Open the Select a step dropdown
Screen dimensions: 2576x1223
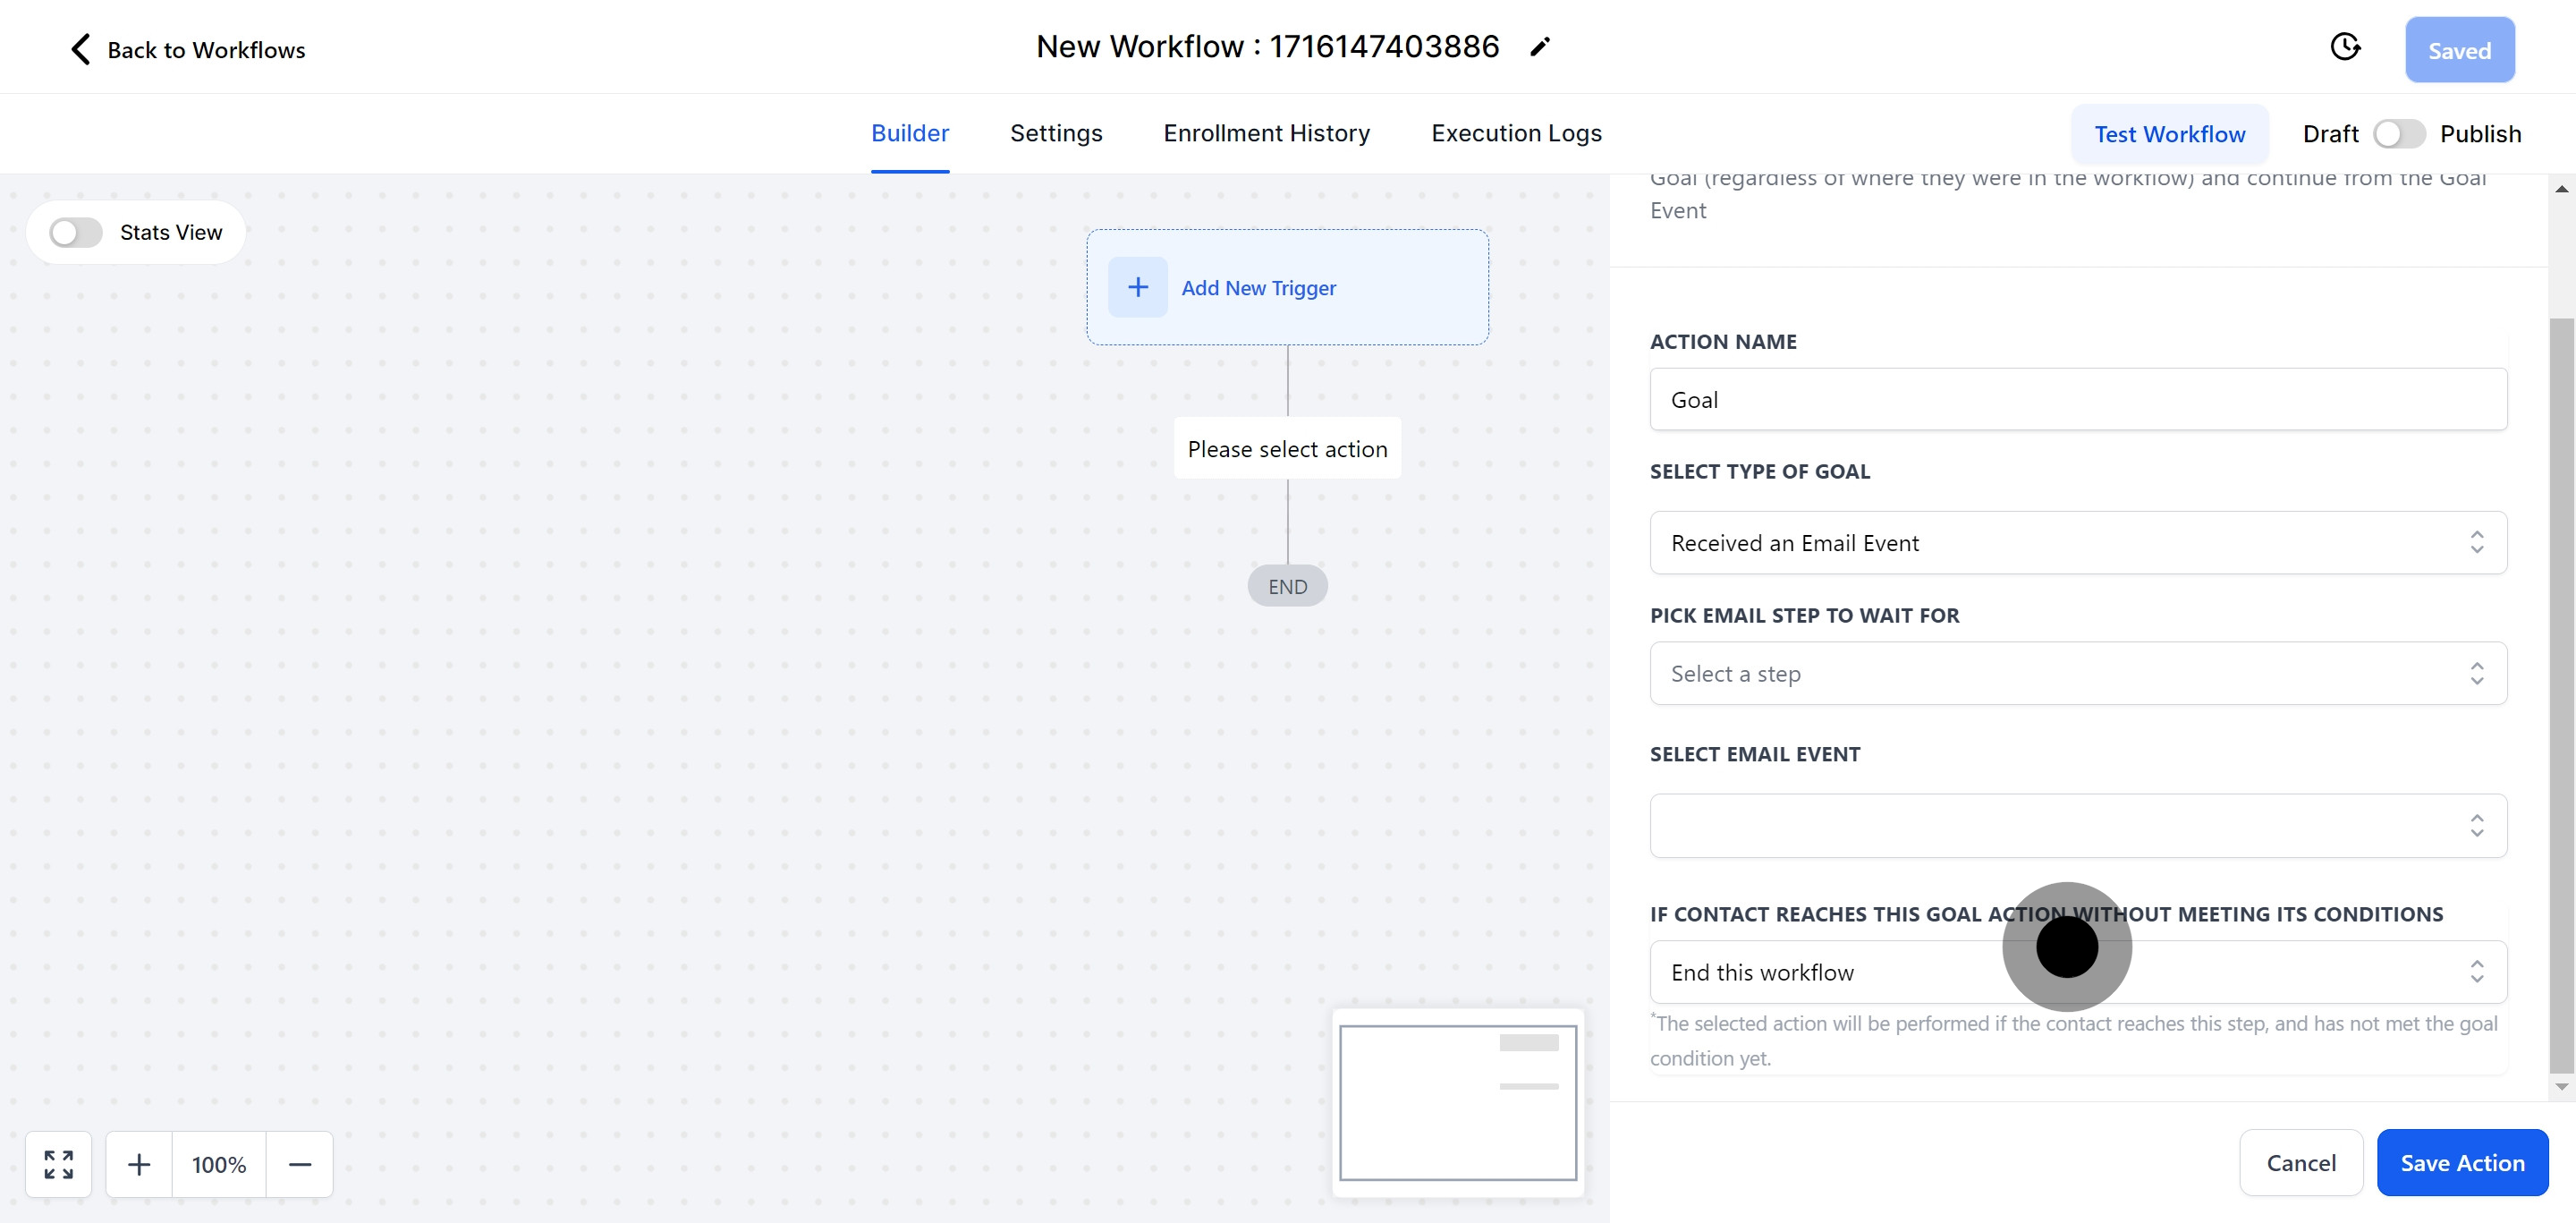click(2077, 673)
